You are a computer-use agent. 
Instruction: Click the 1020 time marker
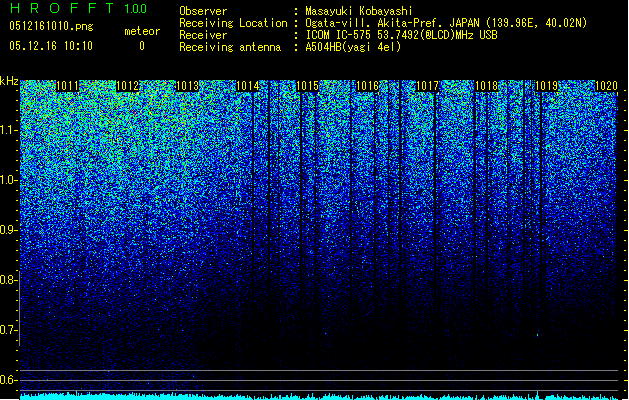click(607, 86)
